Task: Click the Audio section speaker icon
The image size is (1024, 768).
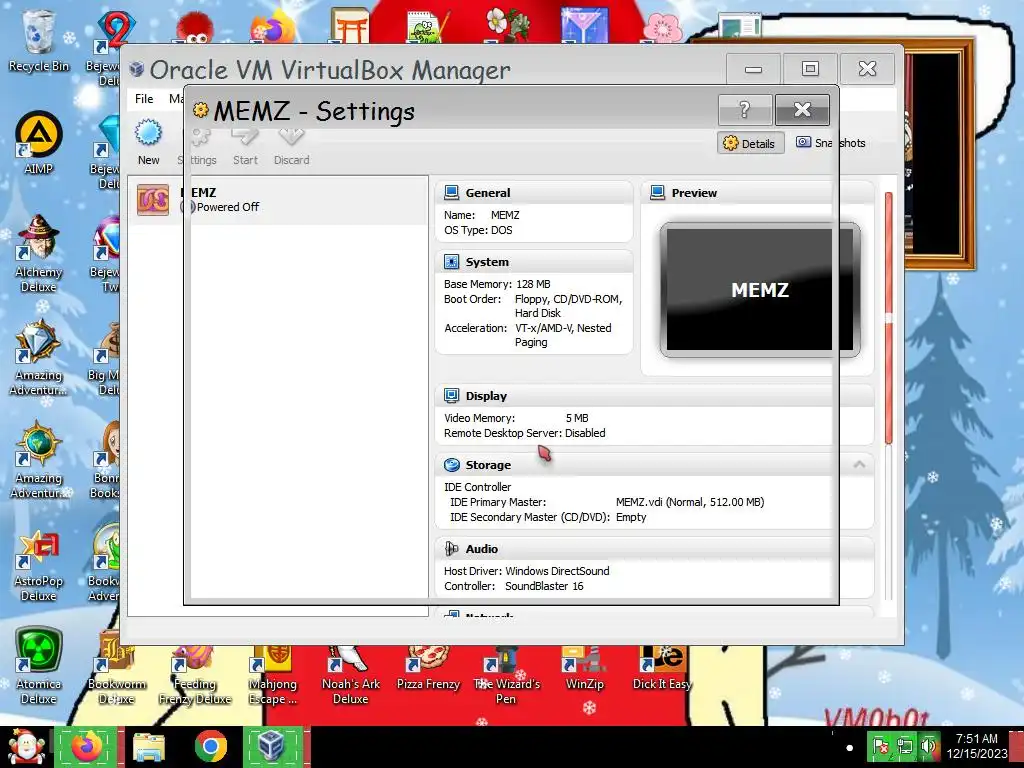Action: (x=451, y=549)
